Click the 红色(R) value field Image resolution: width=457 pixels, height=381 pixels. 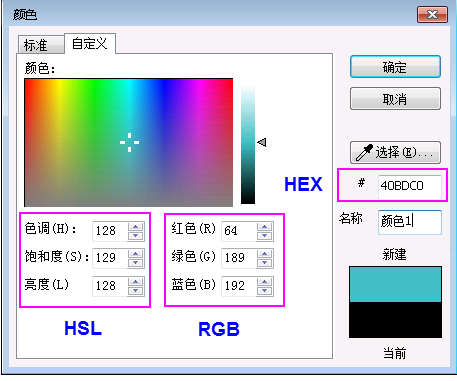[x=239, y=231]
